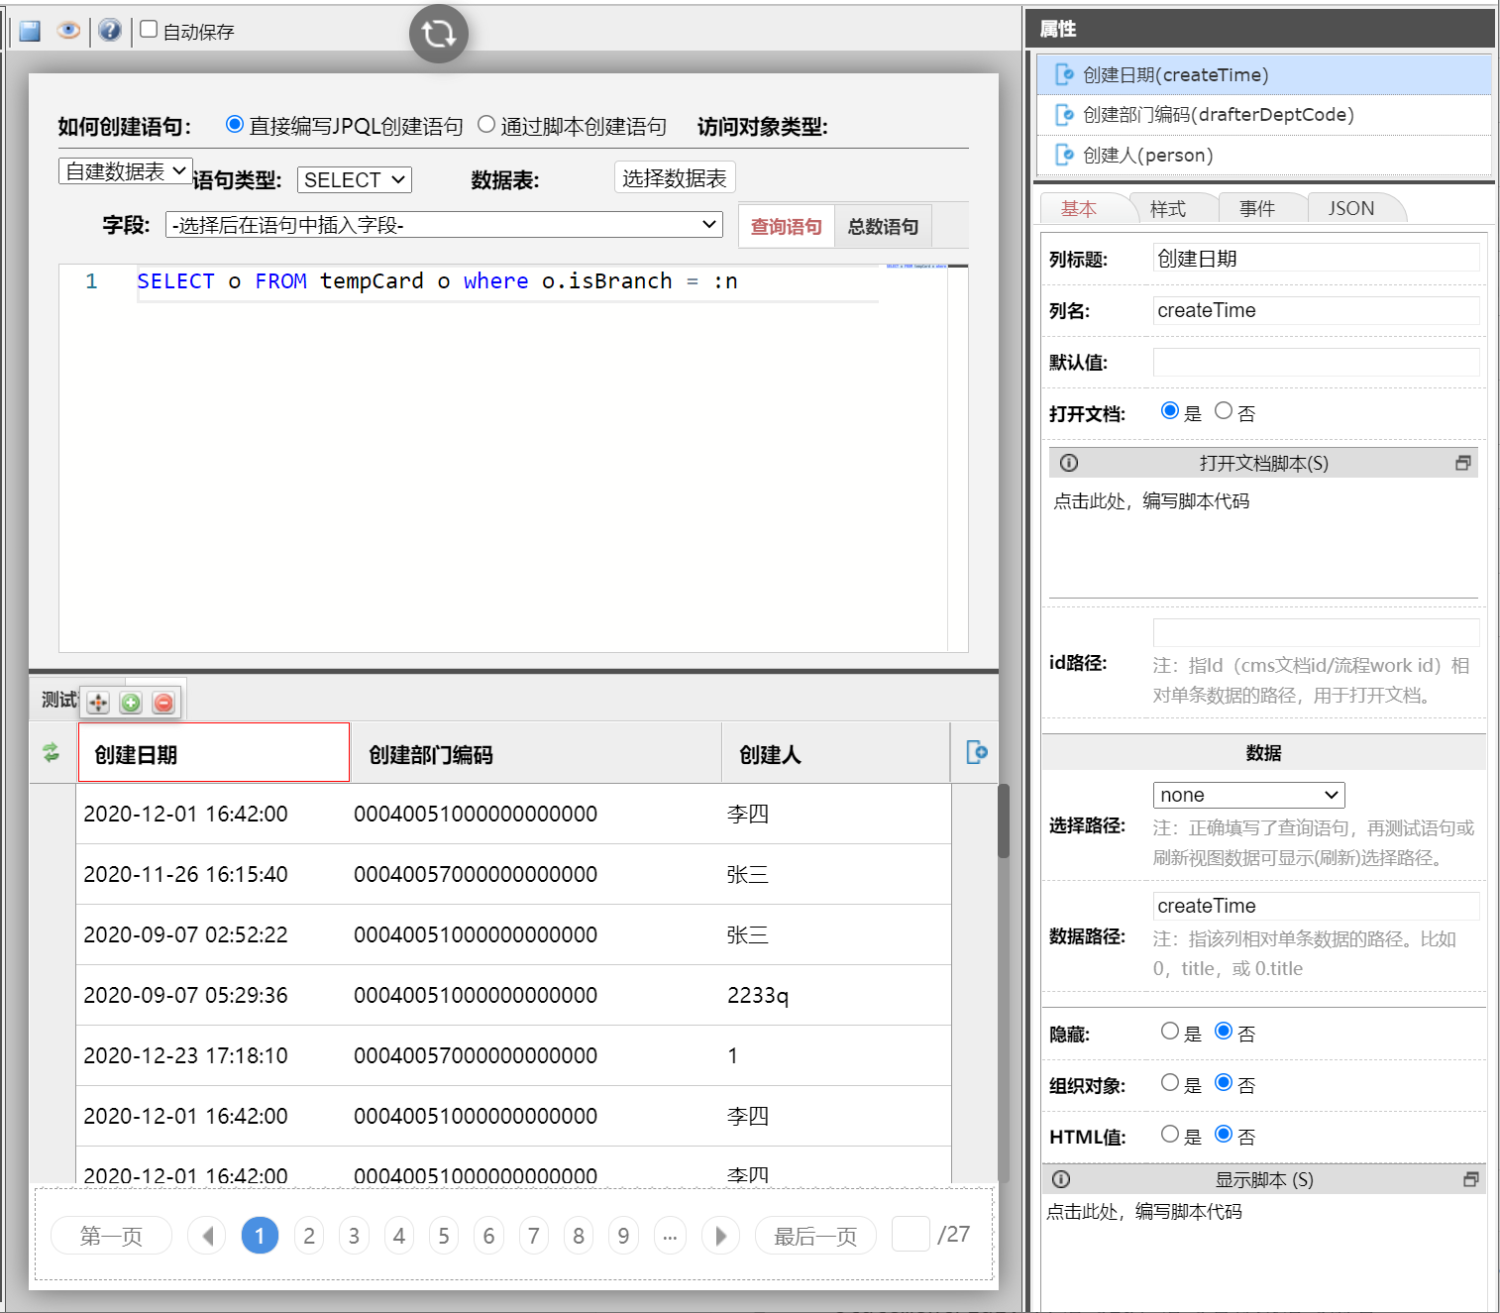Enable the 自动保存 checkbox
The height and width of the screenshot is (1313, 1500).
[149, 30]
